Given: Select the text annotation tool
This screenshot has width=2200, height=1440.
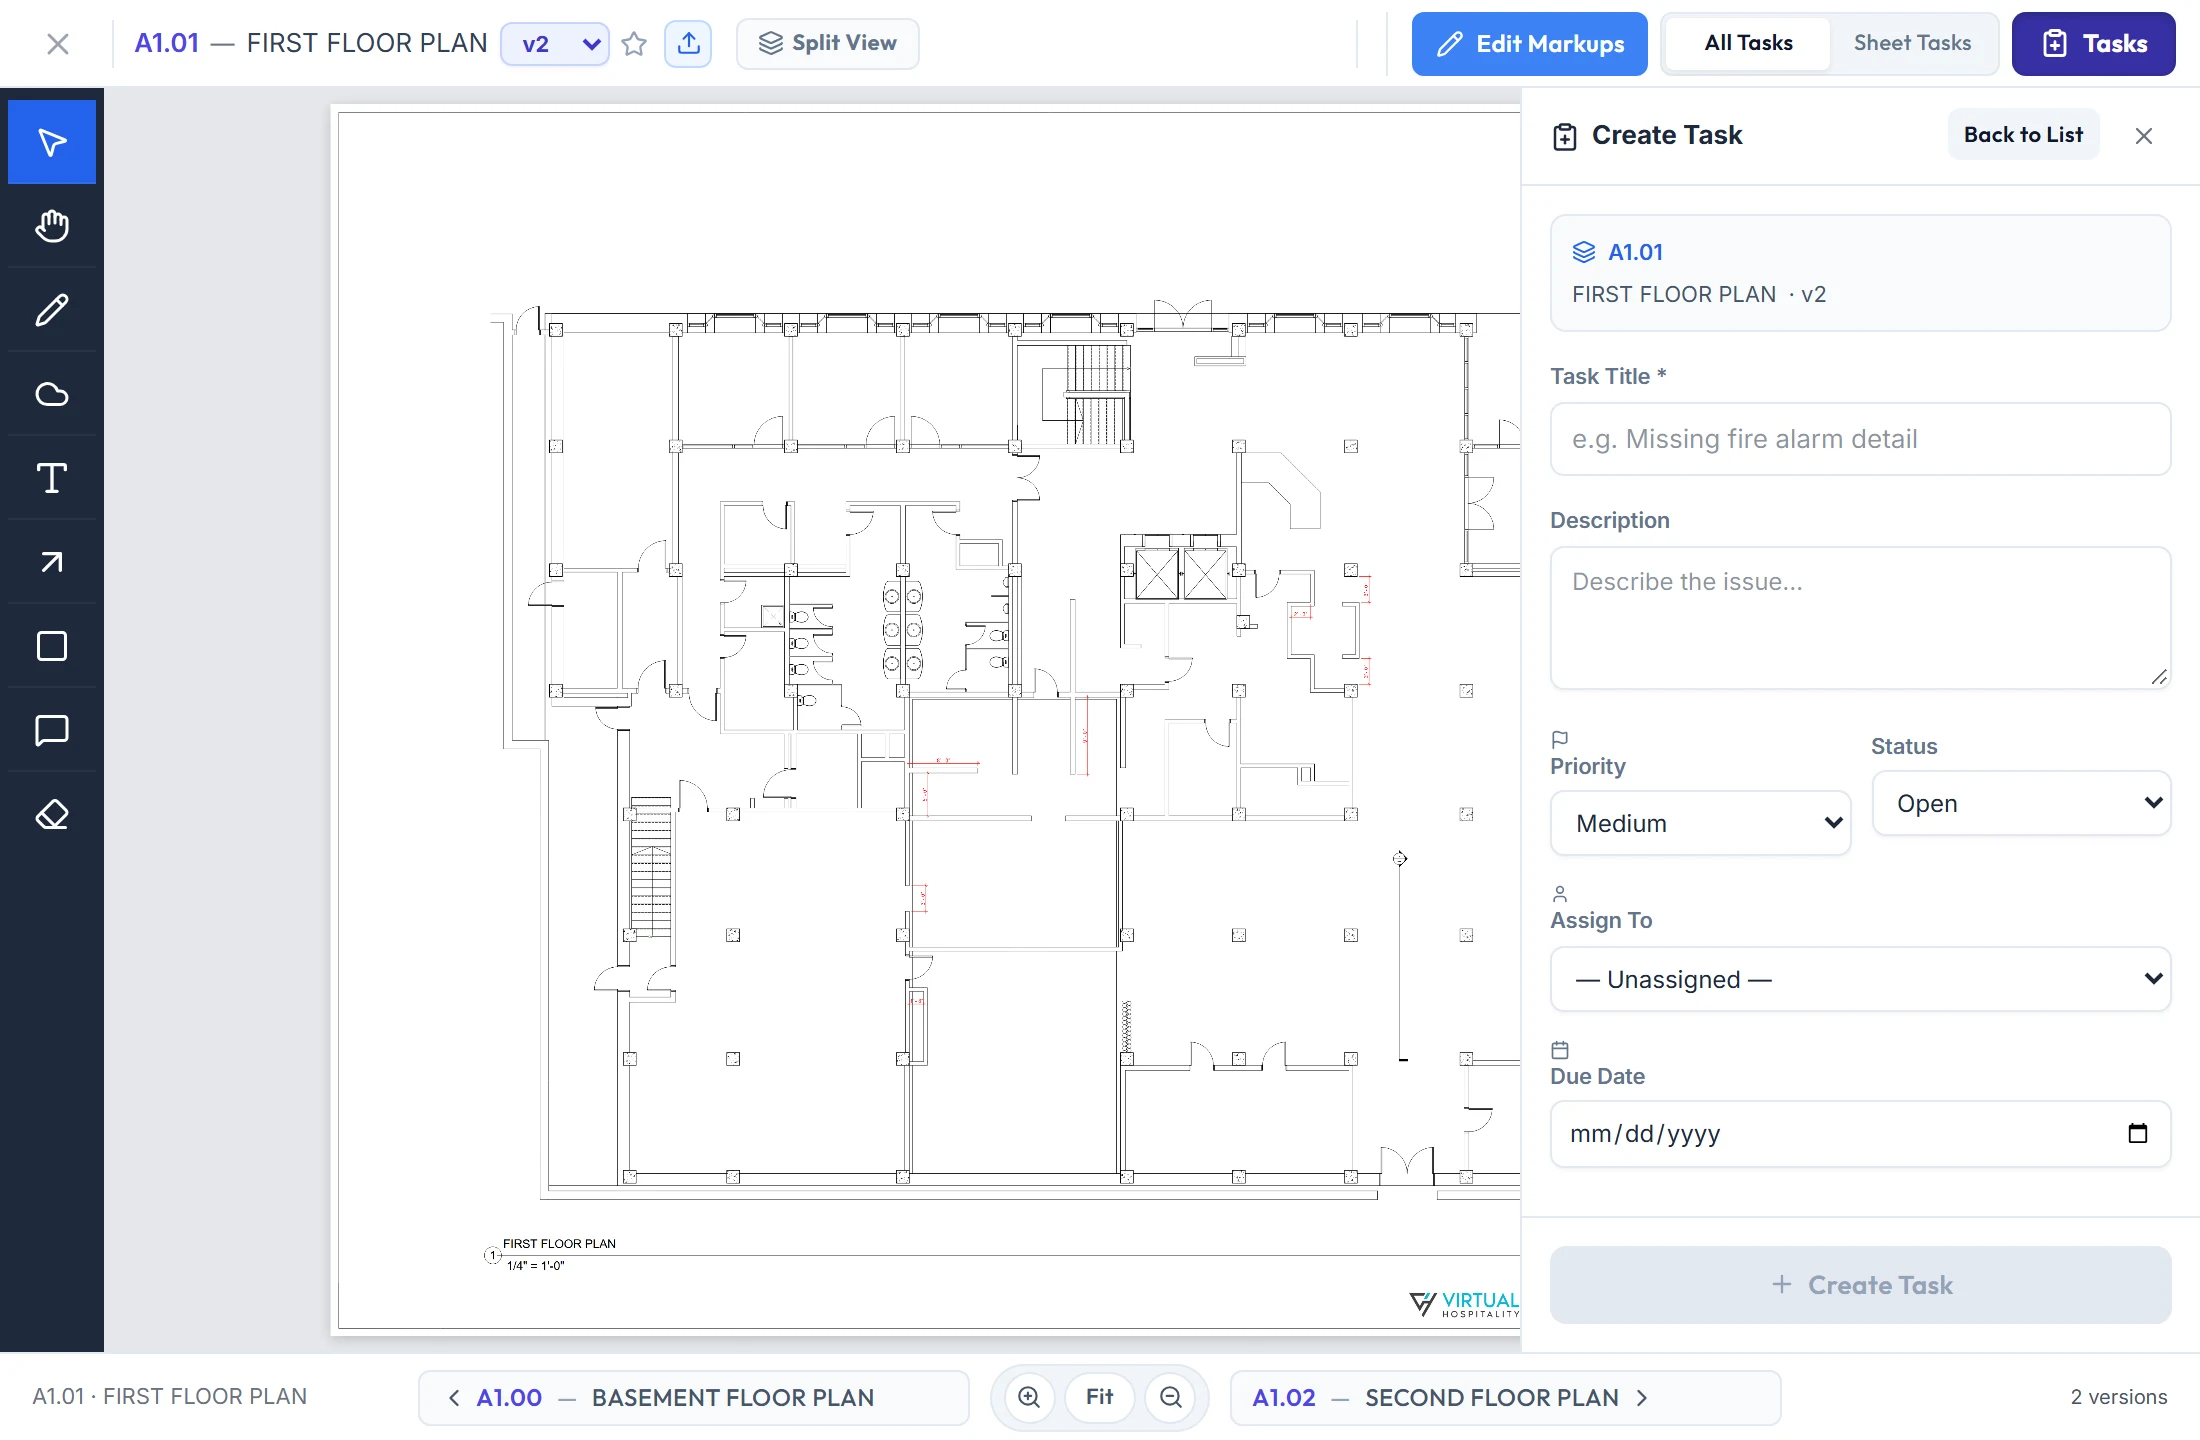Looking at the screenshot, I should (x=52, y=478).
